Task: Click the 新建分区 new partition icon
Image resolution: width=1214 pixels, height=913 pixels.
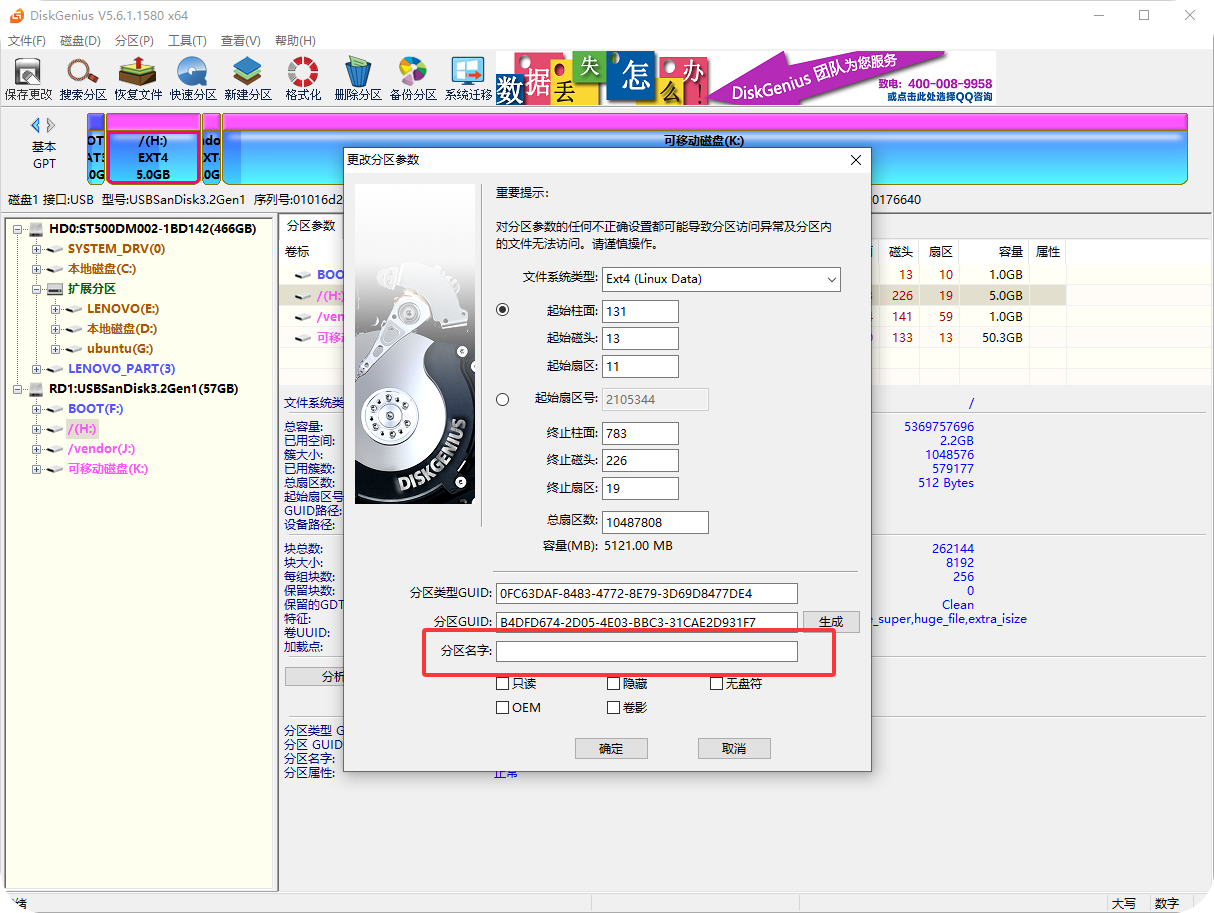Action: (248, 79)
